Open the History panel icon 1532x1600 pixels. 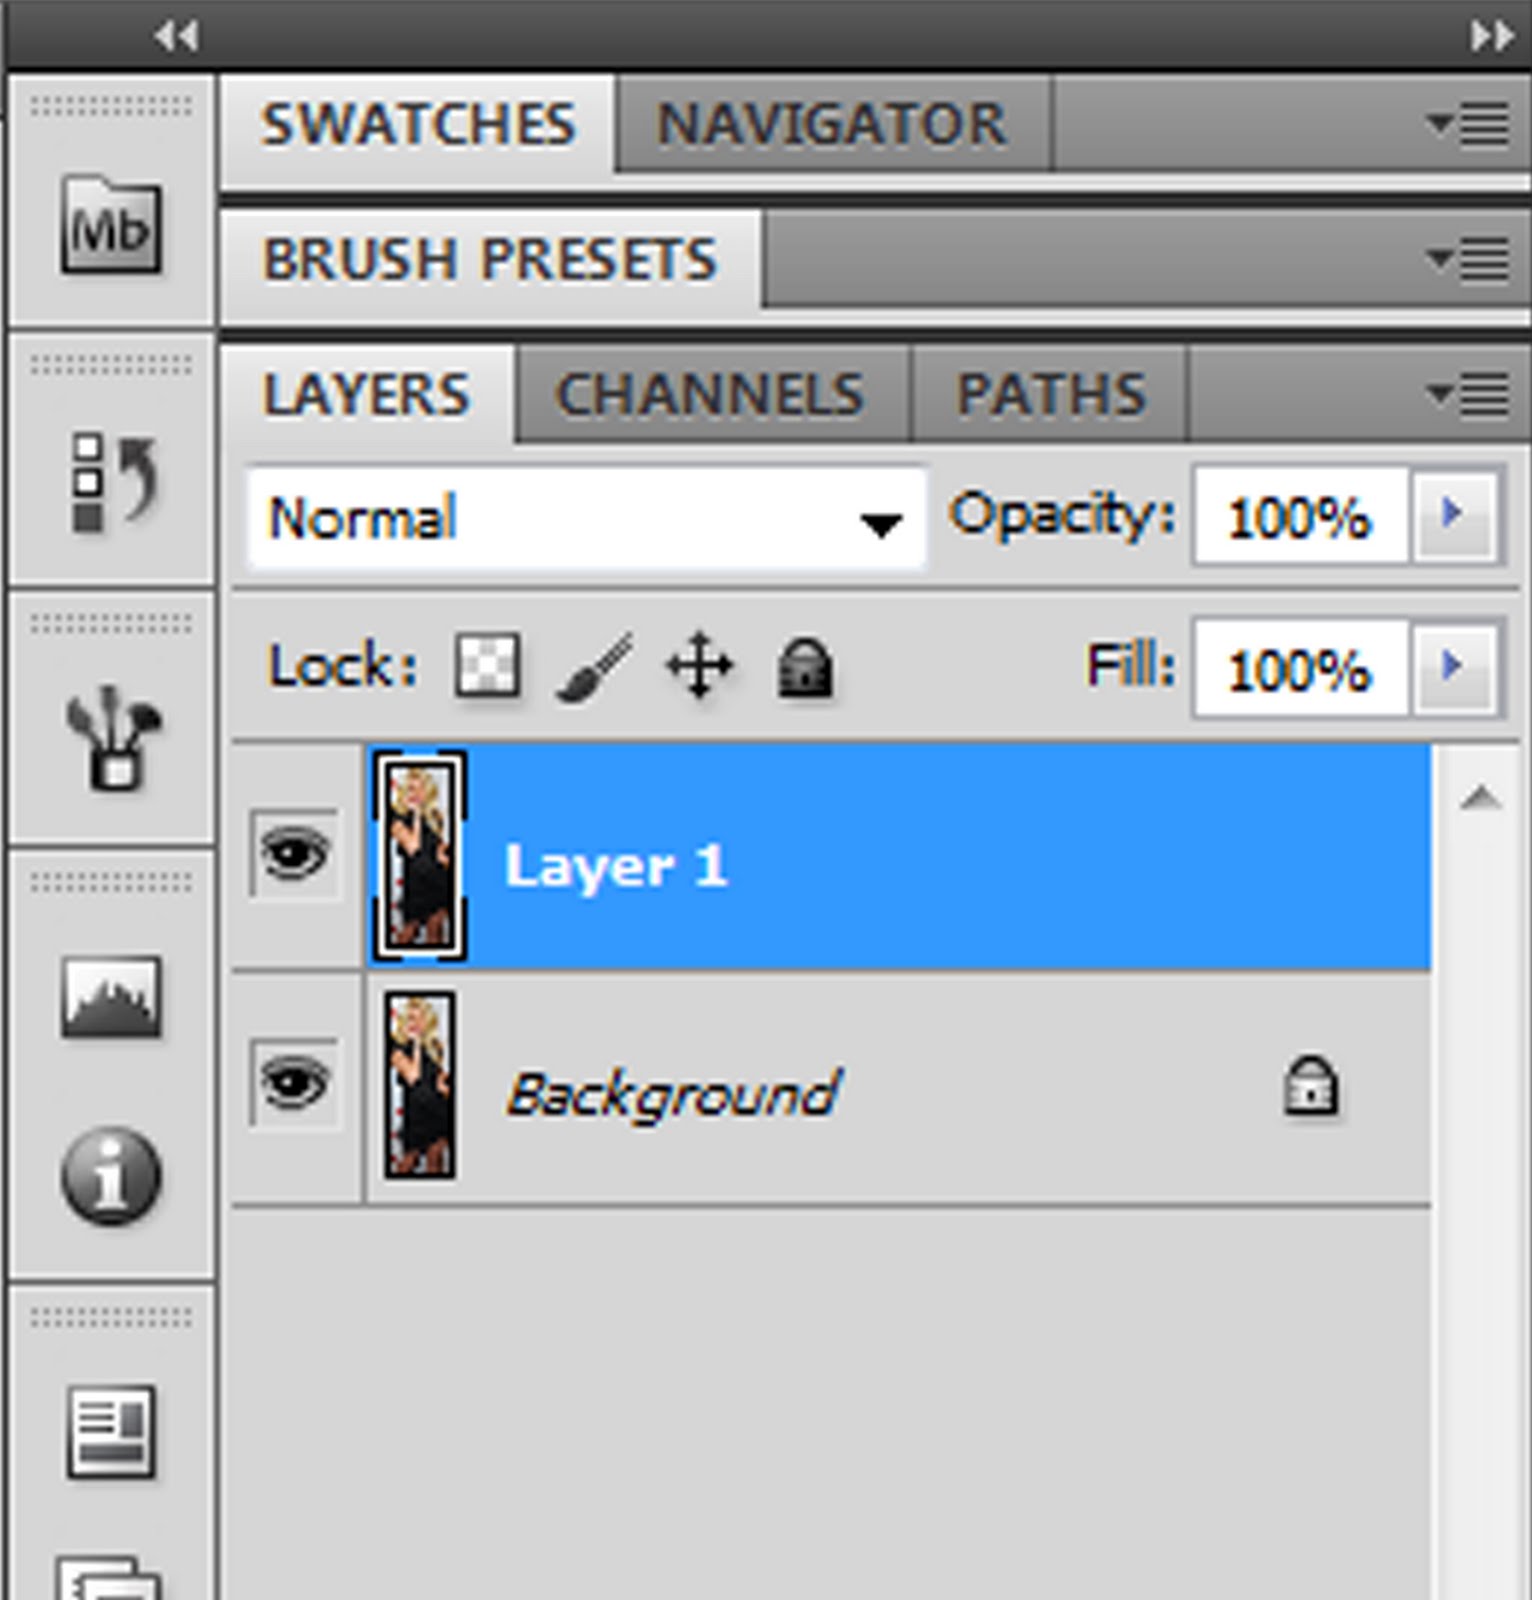click(x=112, y=482)
